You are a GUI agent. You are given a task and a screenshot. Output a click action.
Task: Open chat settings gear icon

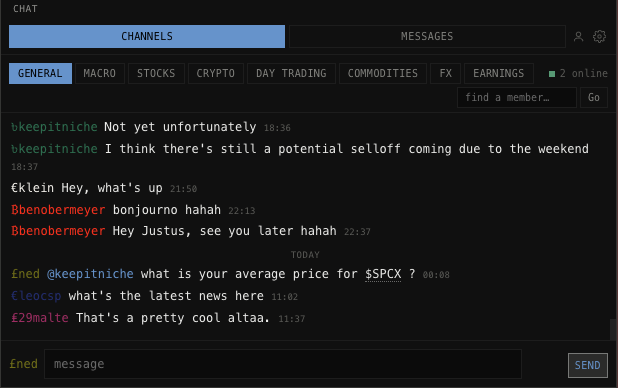click(599, 36)
